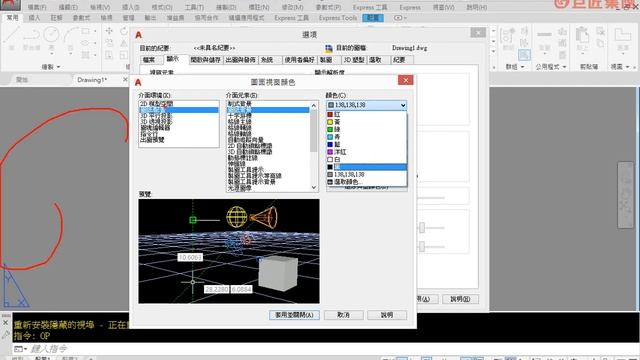Open the 開始 document tab

pos(22,80)
